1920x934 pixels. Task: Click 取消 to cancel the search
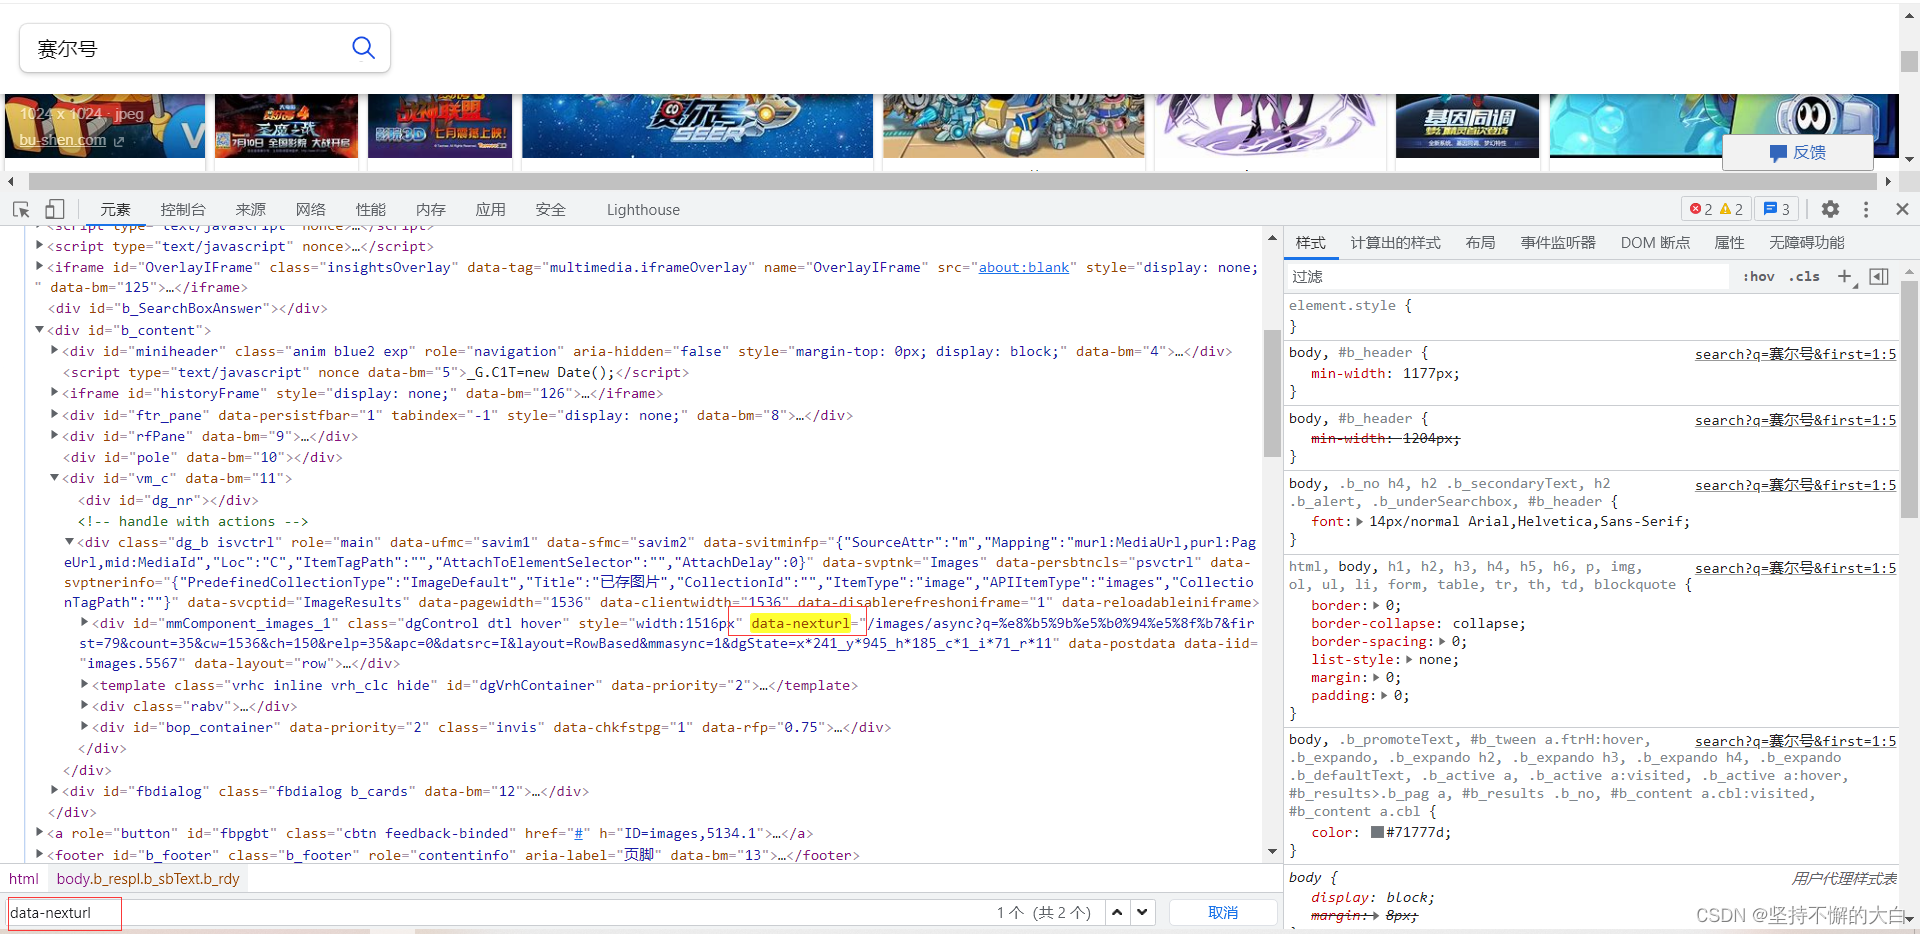point(1223,912)
